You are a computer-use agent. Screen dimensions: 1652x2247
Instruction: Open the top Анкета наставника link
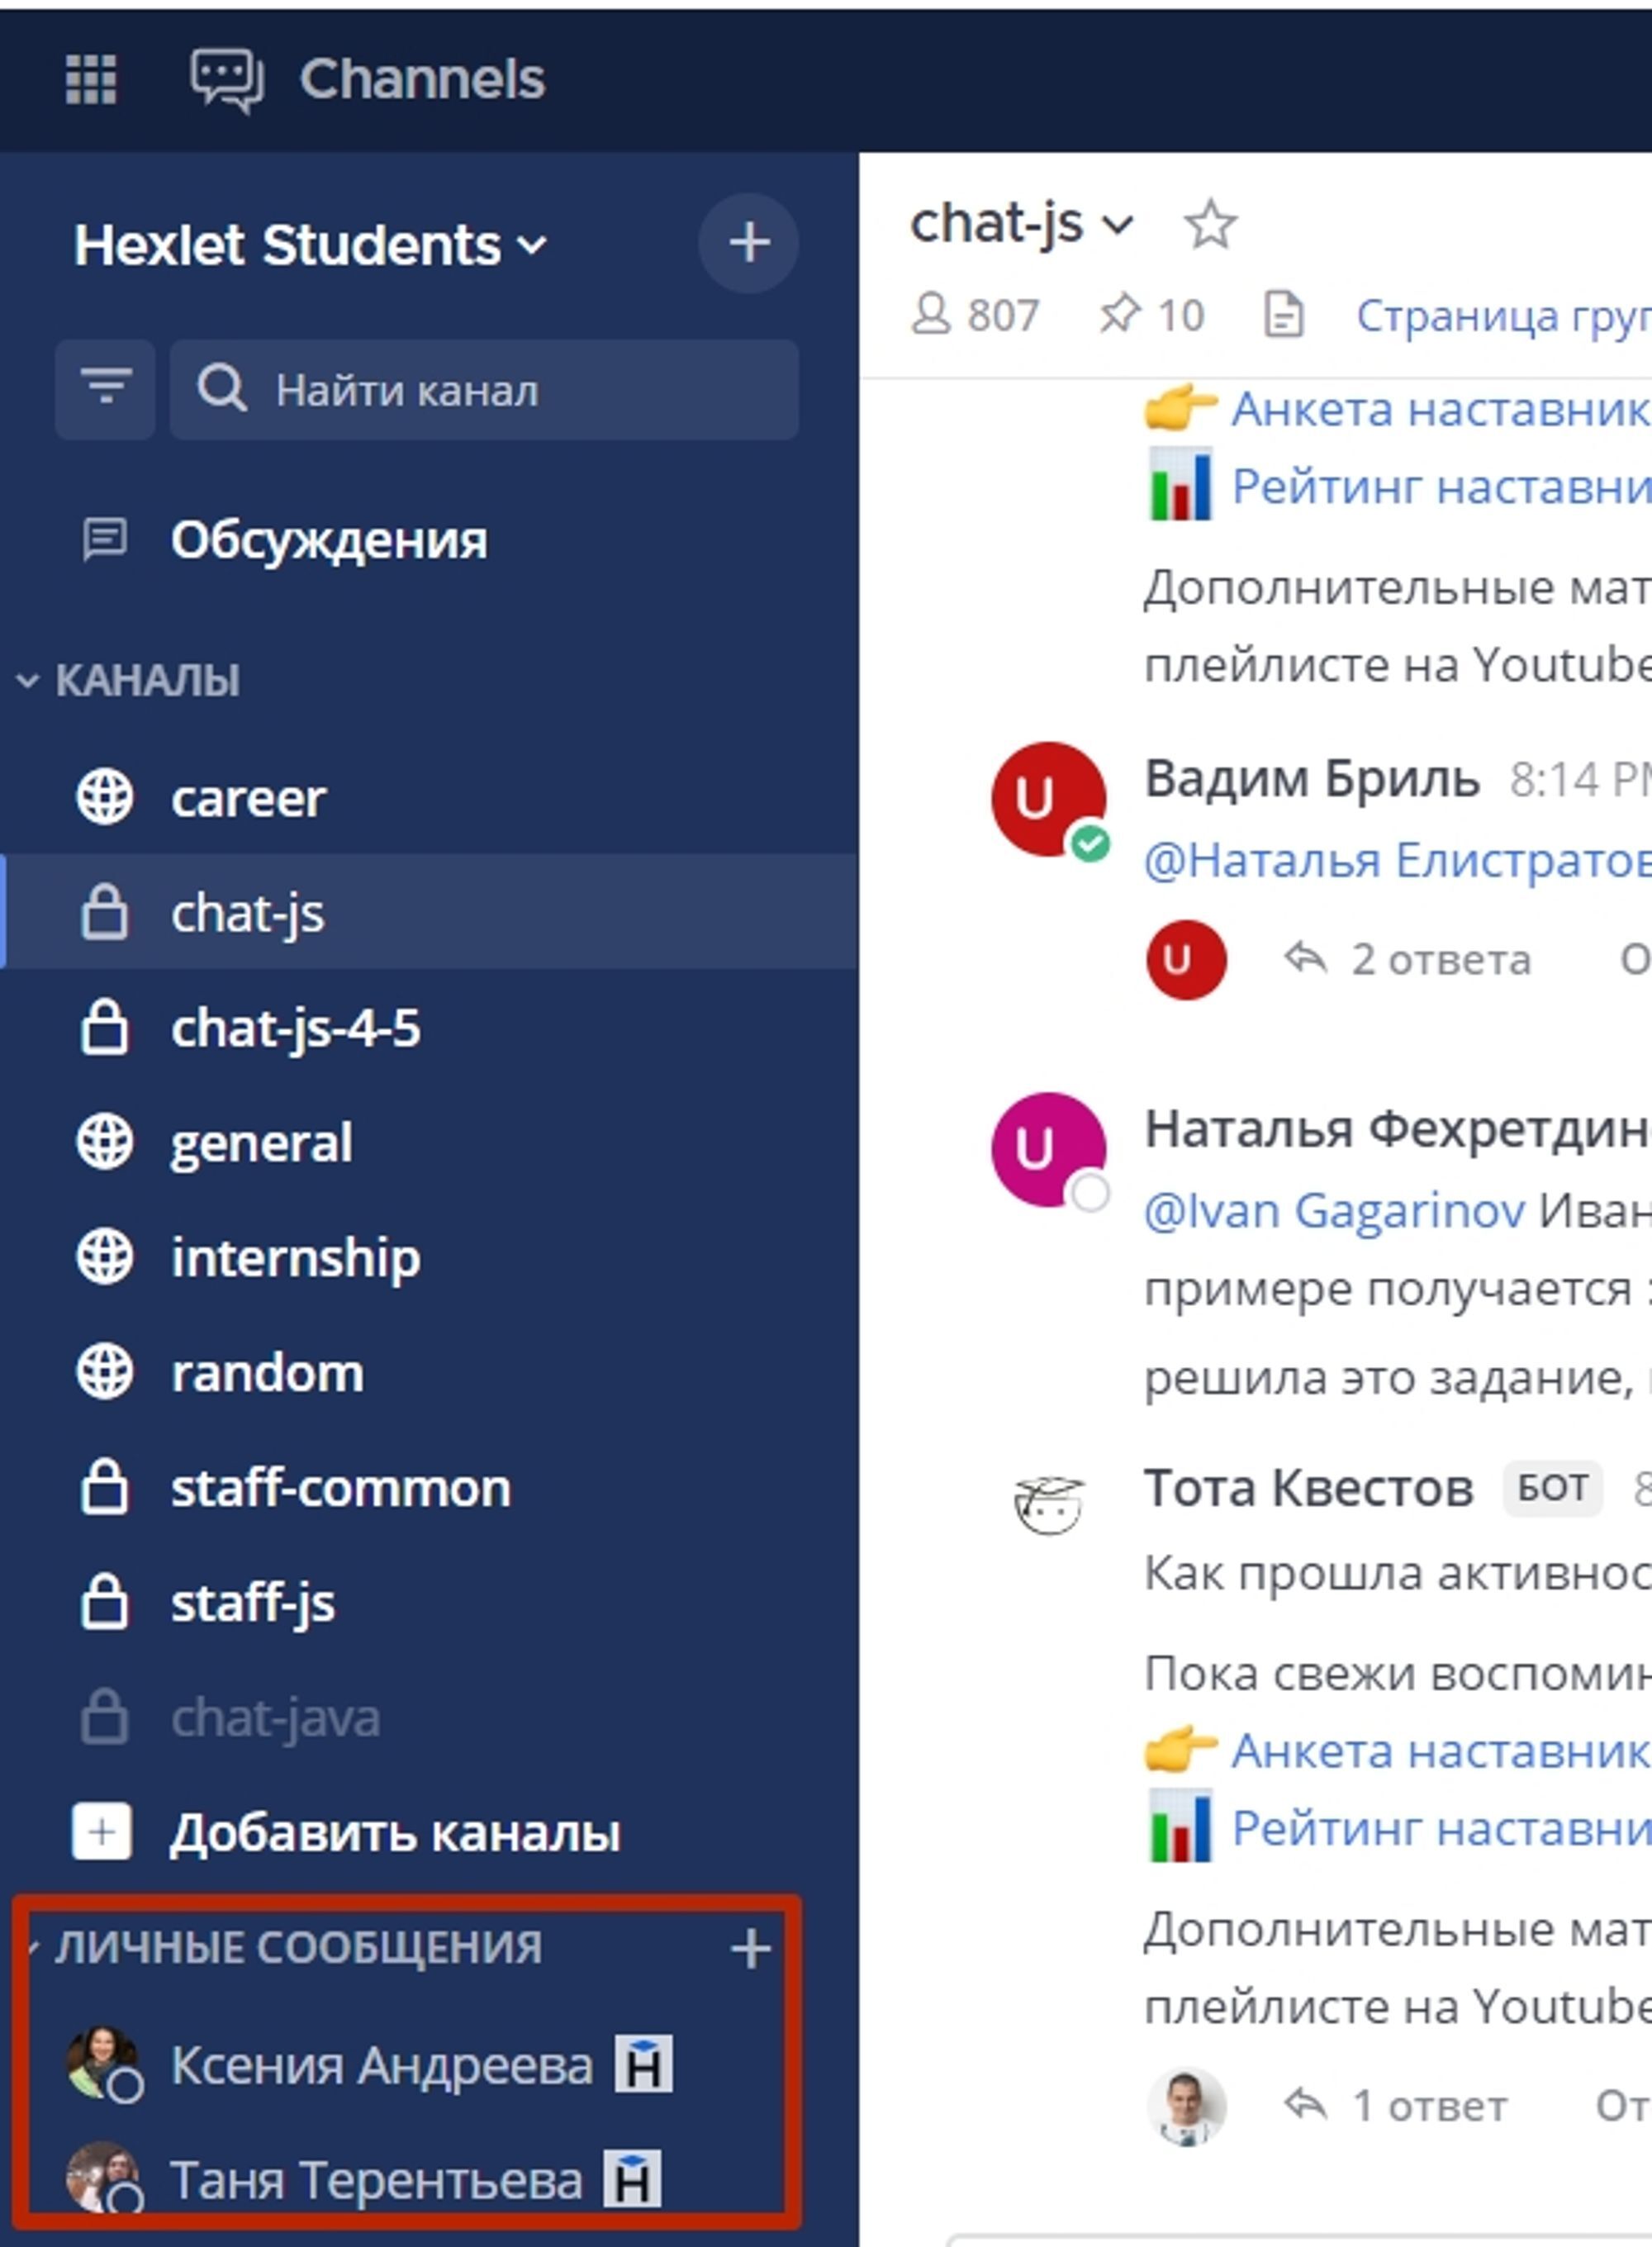(1441, 408)
